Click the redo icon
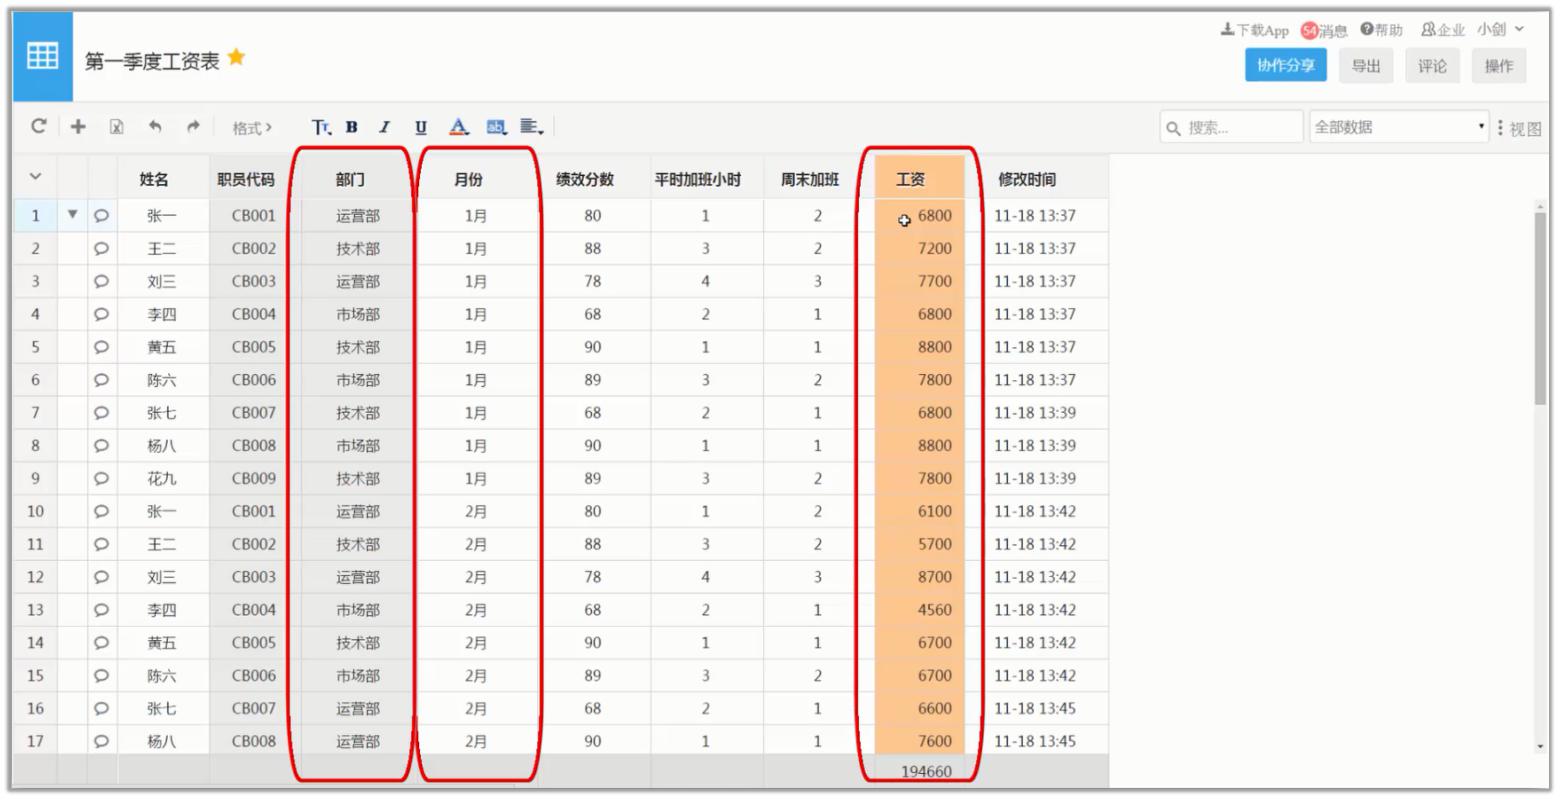 click(192, 127)
